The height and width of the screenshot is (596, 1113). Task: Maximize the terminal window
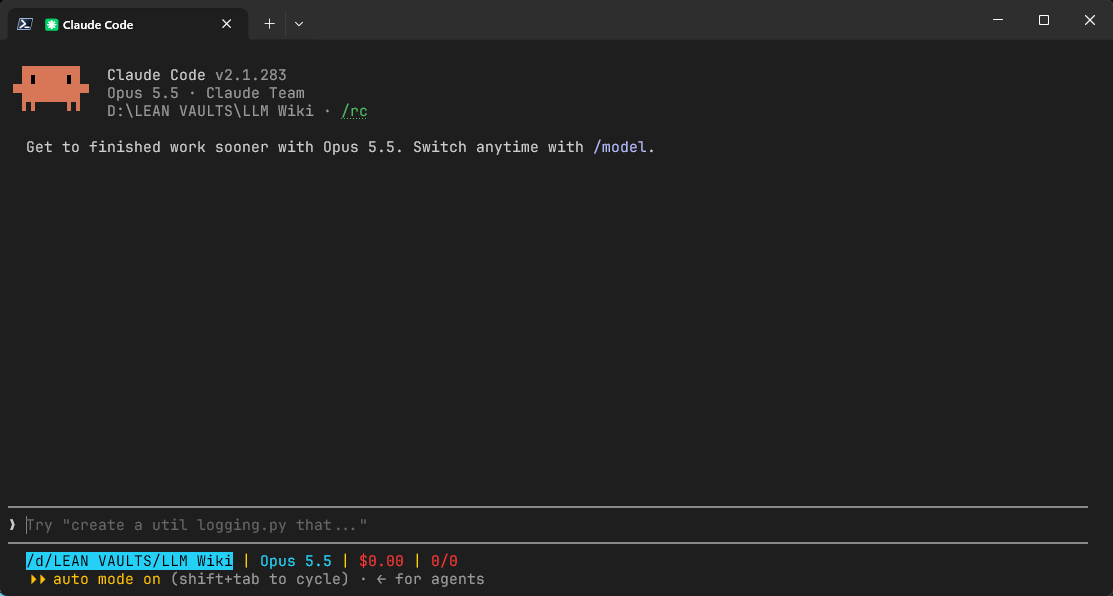[x=1043, y=21]
